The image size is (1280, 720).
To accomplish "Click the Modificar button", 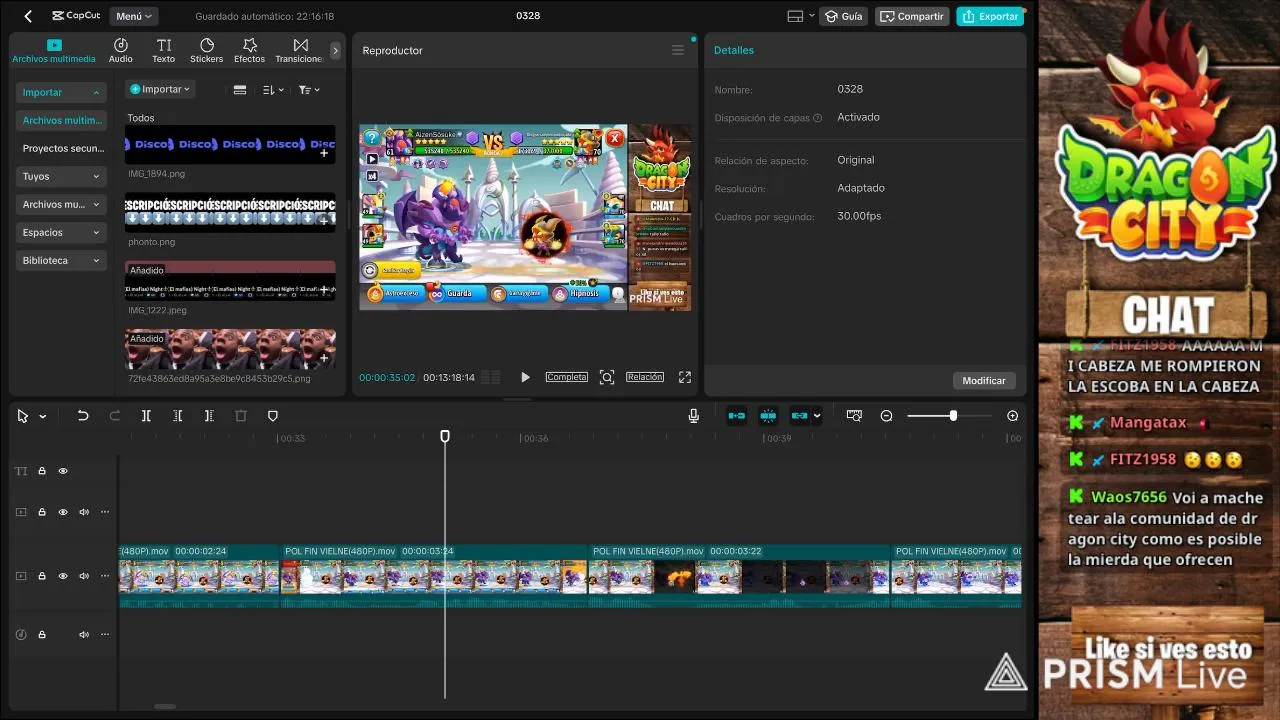I will [984, 380].
